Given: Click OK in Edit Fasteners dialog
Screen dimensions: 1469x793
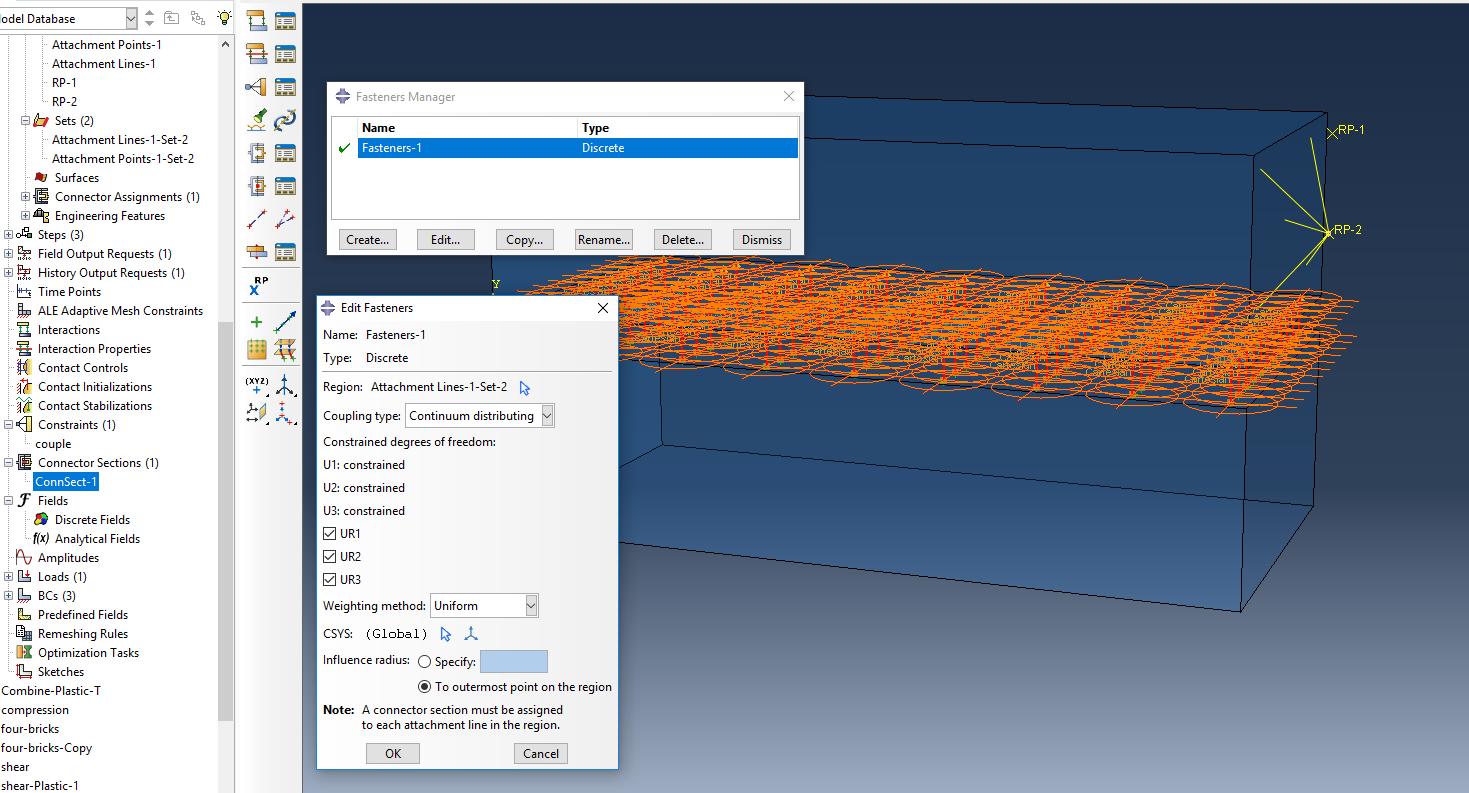Looking at the screenshot, I should coord(393,754).
